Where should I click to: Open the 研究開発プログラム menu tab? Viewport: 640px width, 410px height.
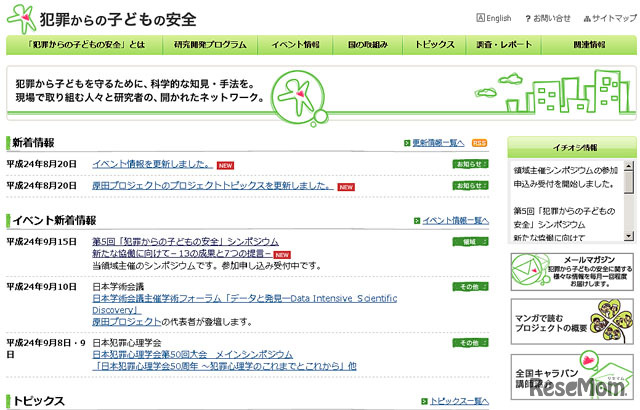[x=209, y=45]
